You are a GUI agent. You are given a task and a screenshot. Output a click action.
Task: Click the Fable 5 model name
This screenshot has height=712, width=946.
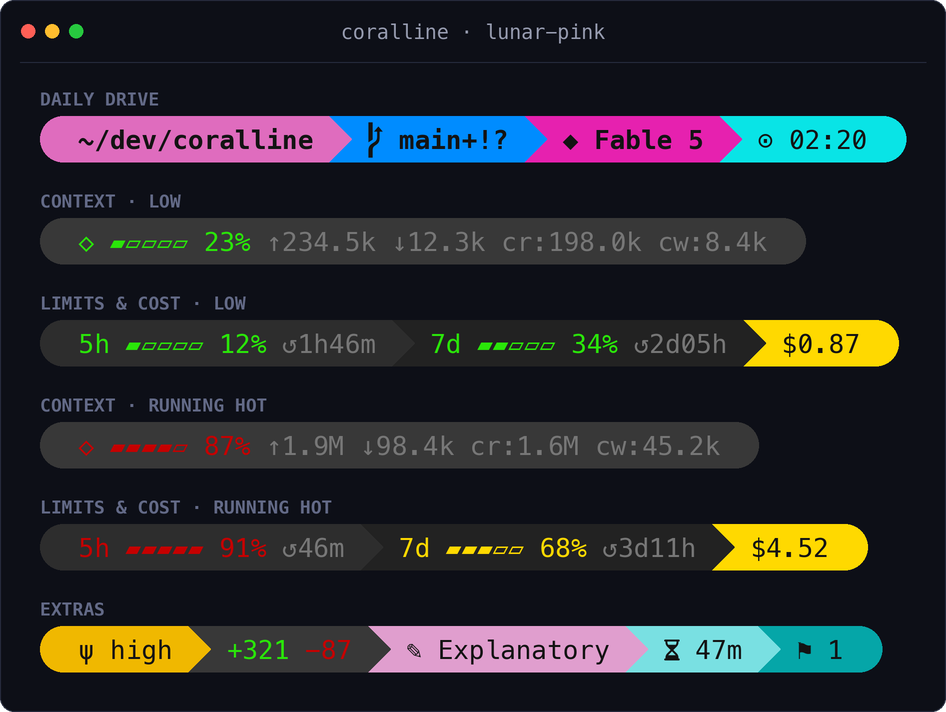pos(649,140)
